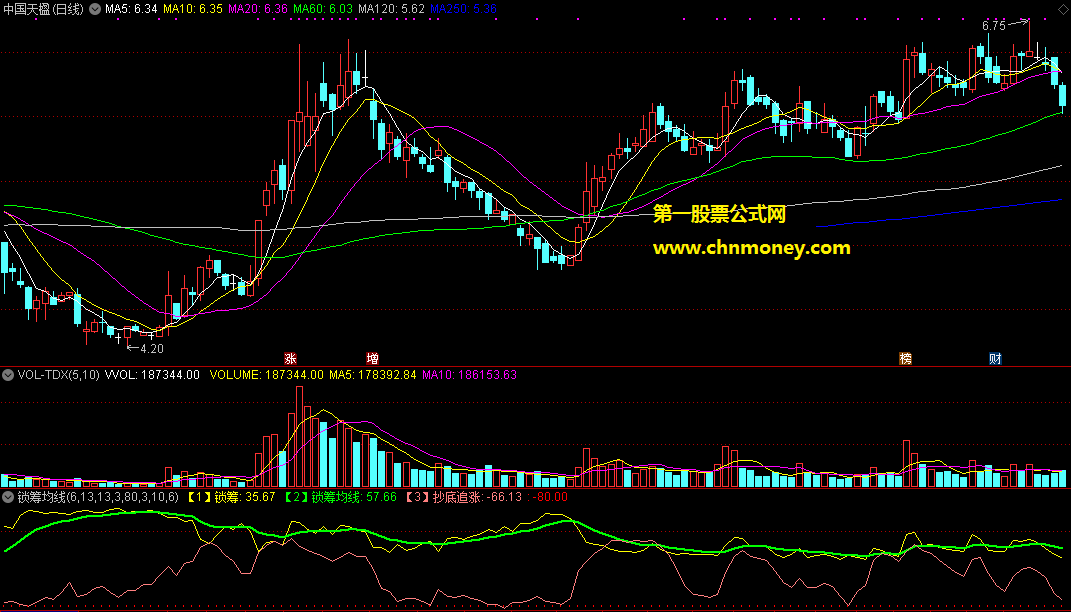1071x612 pixels.
Task: Open dropdown beside 锁筹均线 indicator name
Action: [x=8, y=497]
